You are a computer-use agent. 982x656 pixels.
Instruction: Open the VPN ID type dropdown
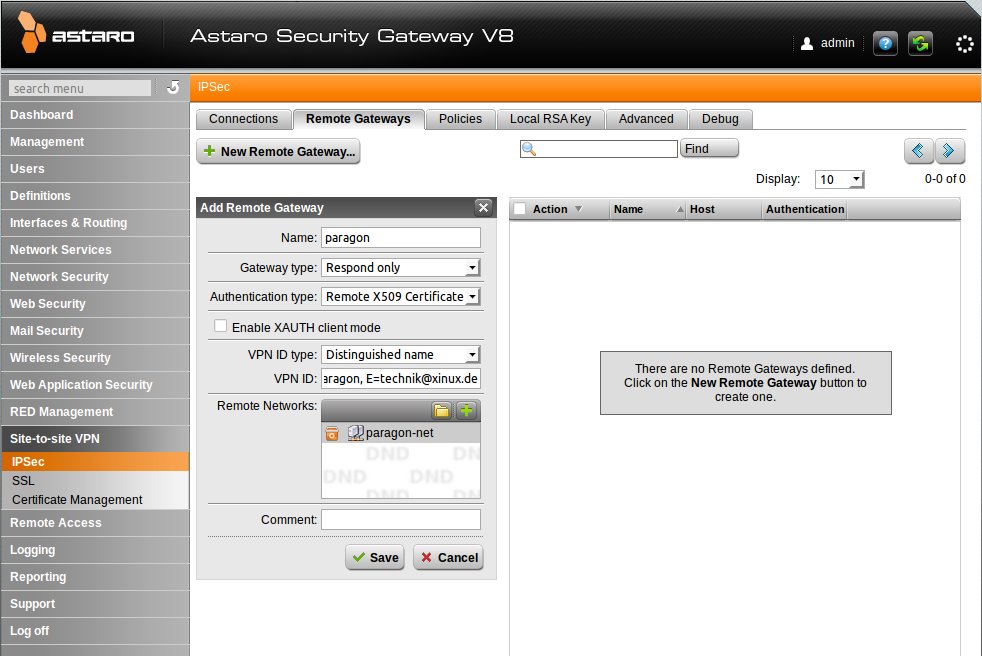pos(401,355)
